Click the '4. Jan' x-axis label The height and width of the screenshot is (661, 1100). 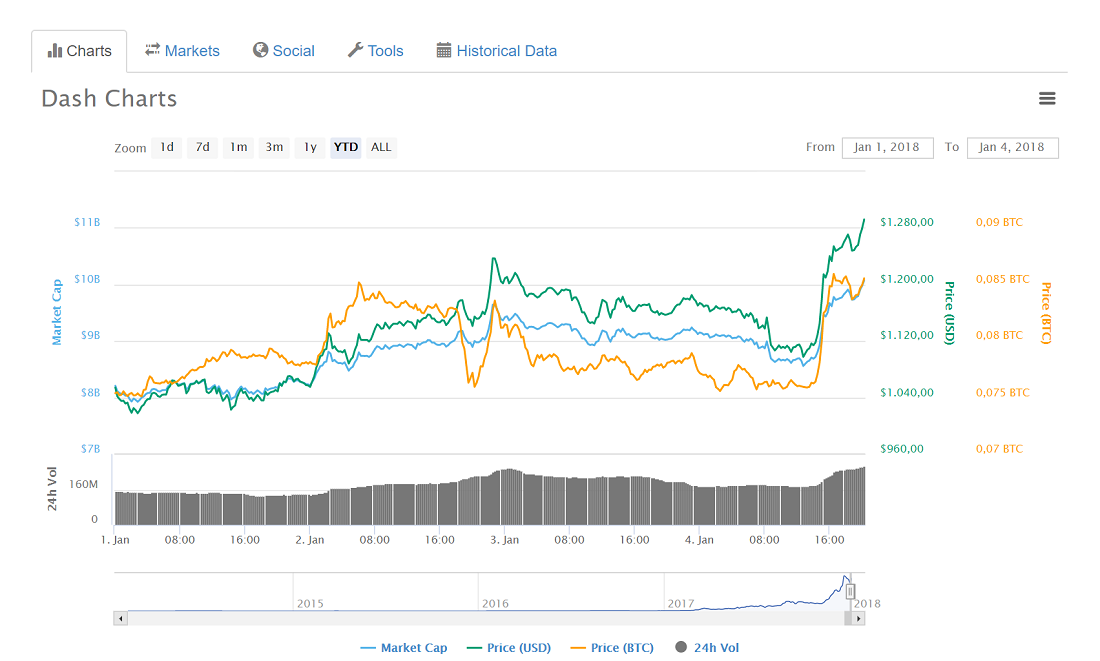coord(699,540)
